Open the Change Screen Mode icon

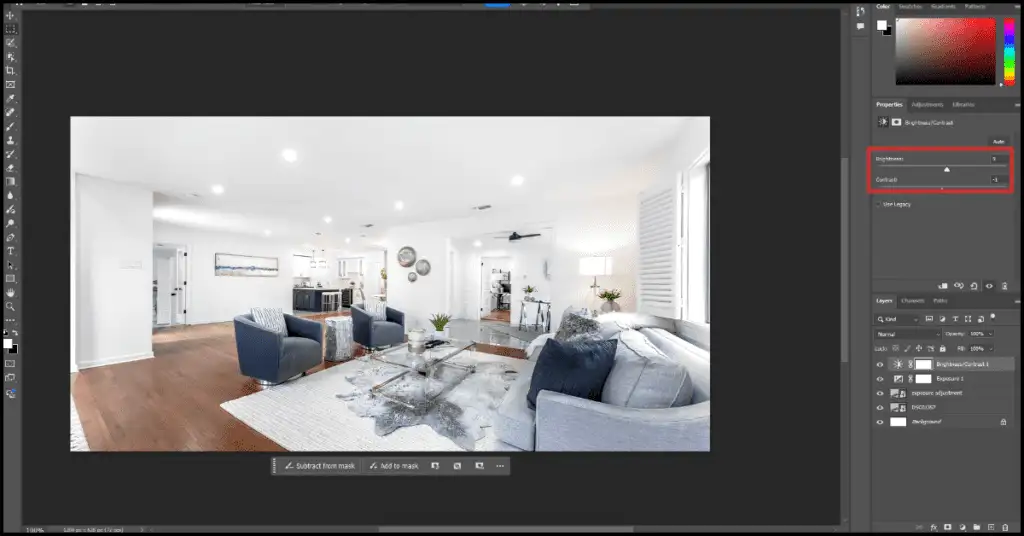[x=10, y=378]
